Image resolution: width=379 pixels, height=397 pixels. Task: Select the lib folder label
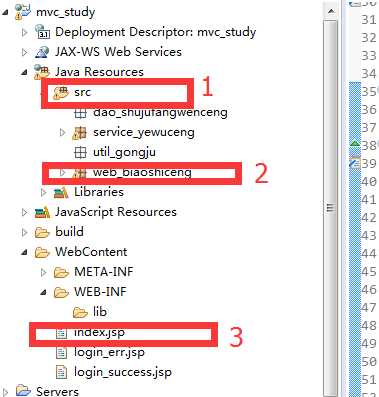pos(100,312)
